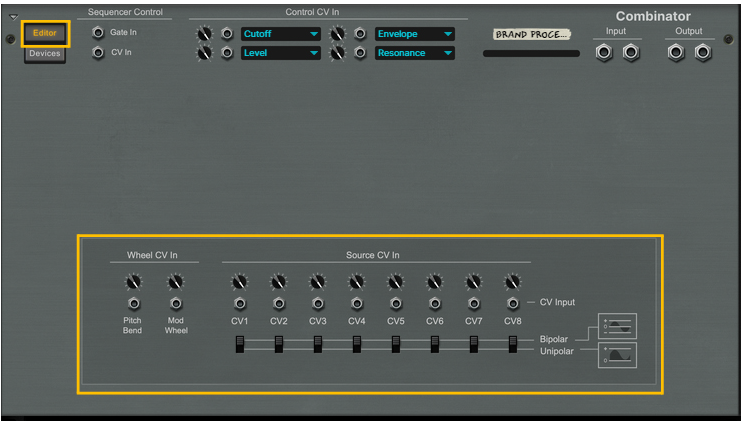Click the CV jack next to Level

(227, 53)
